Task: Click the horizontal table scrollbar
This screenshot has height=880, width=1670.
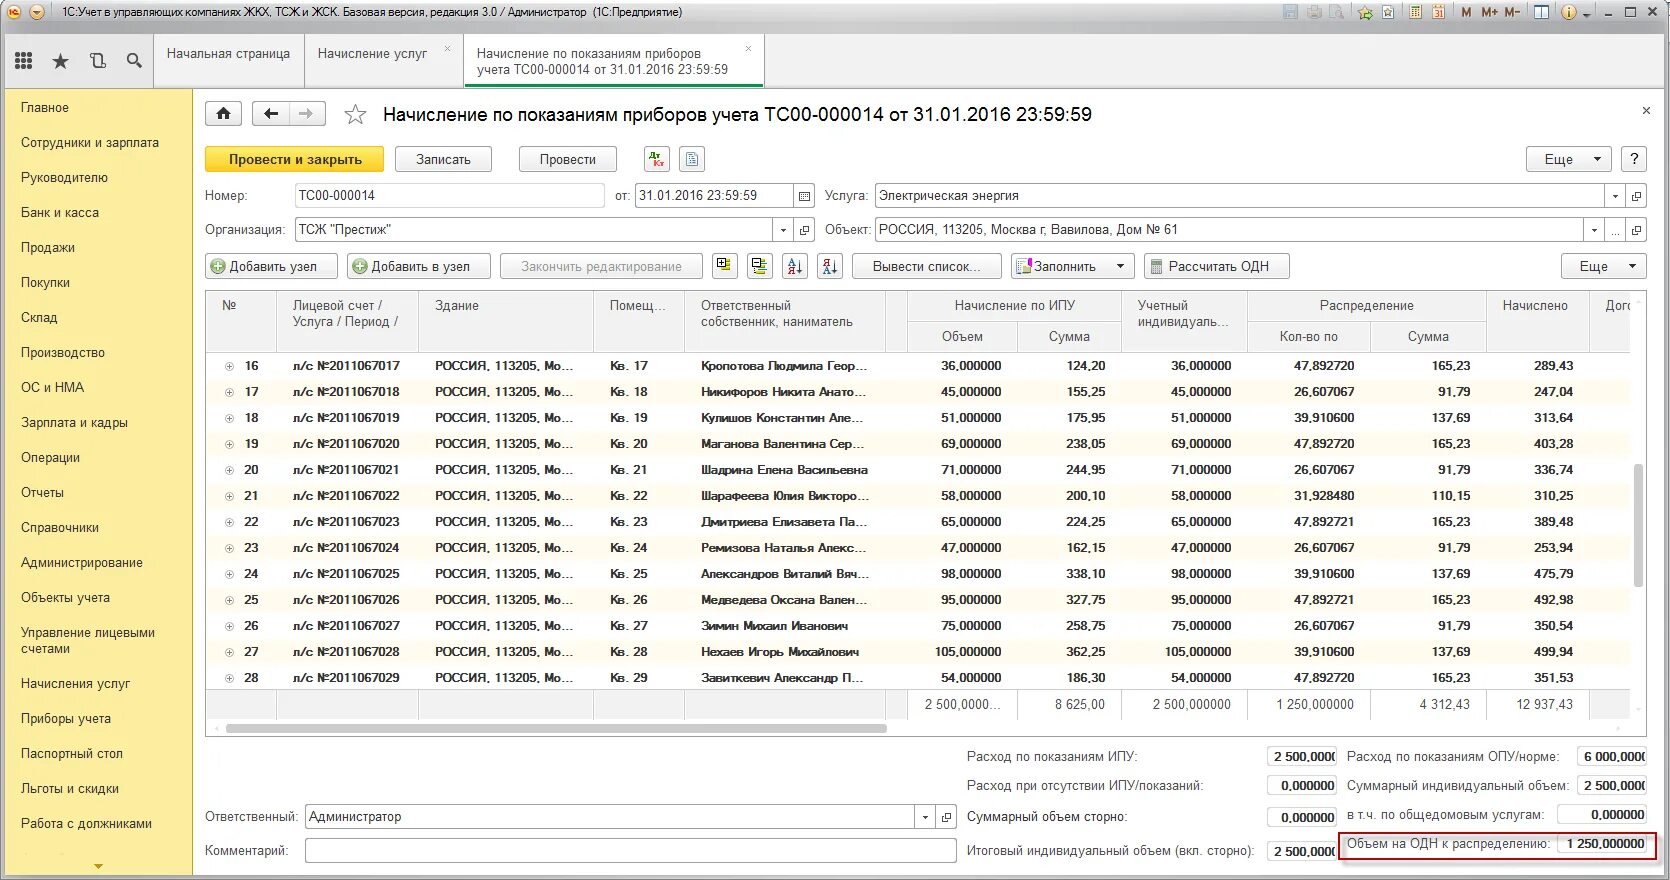Action: coord(556,729)
